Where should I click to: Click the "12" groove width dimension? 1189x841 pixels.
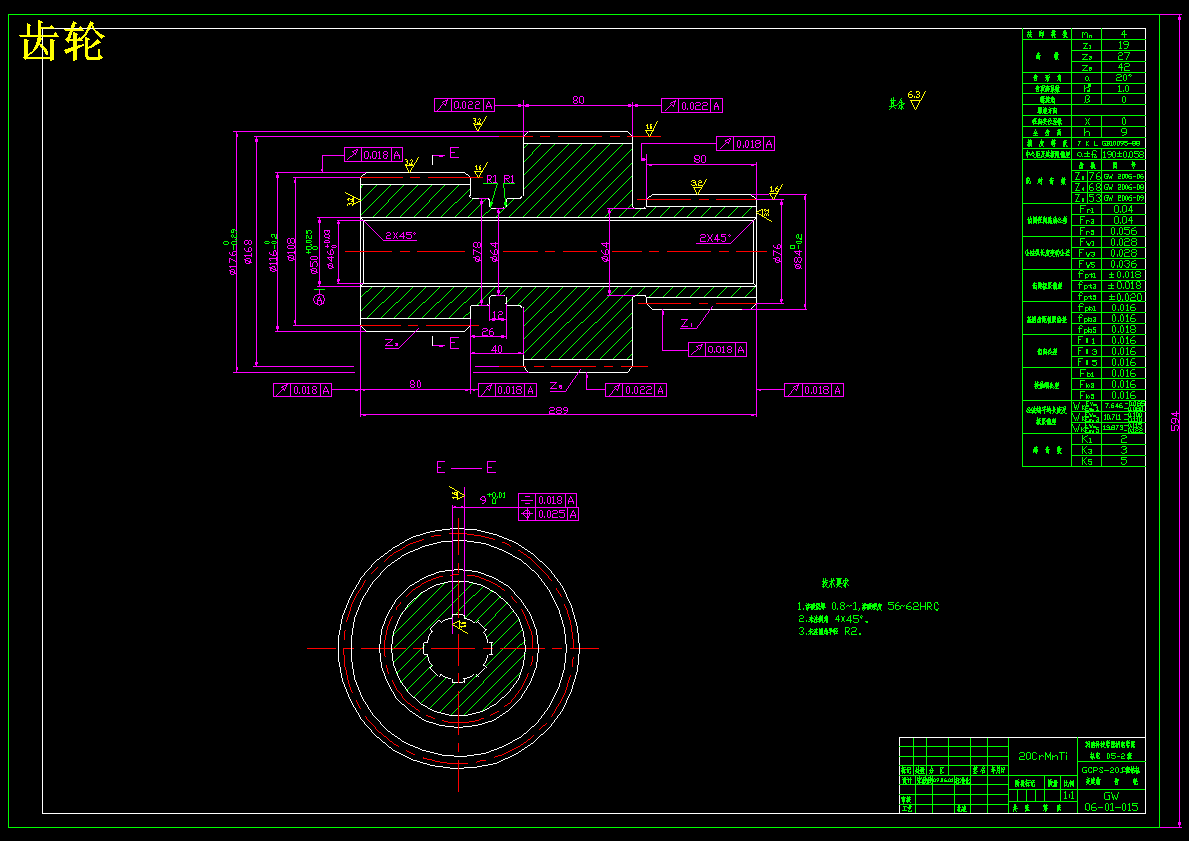[497, 315]
